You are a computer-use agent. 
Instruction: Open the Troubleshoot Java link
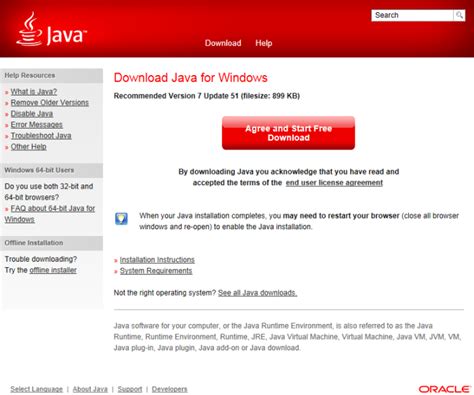coord(41,135)
